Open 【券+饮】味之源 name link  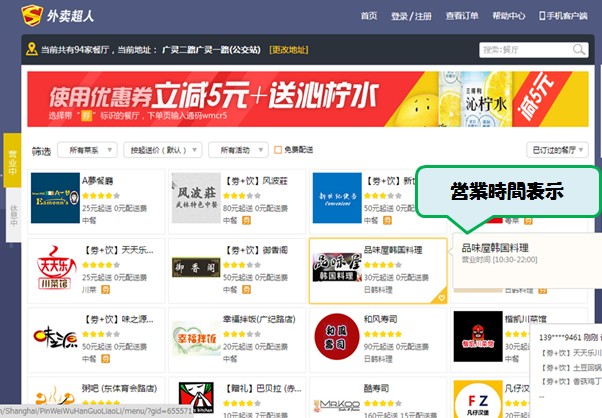[118, 319]
